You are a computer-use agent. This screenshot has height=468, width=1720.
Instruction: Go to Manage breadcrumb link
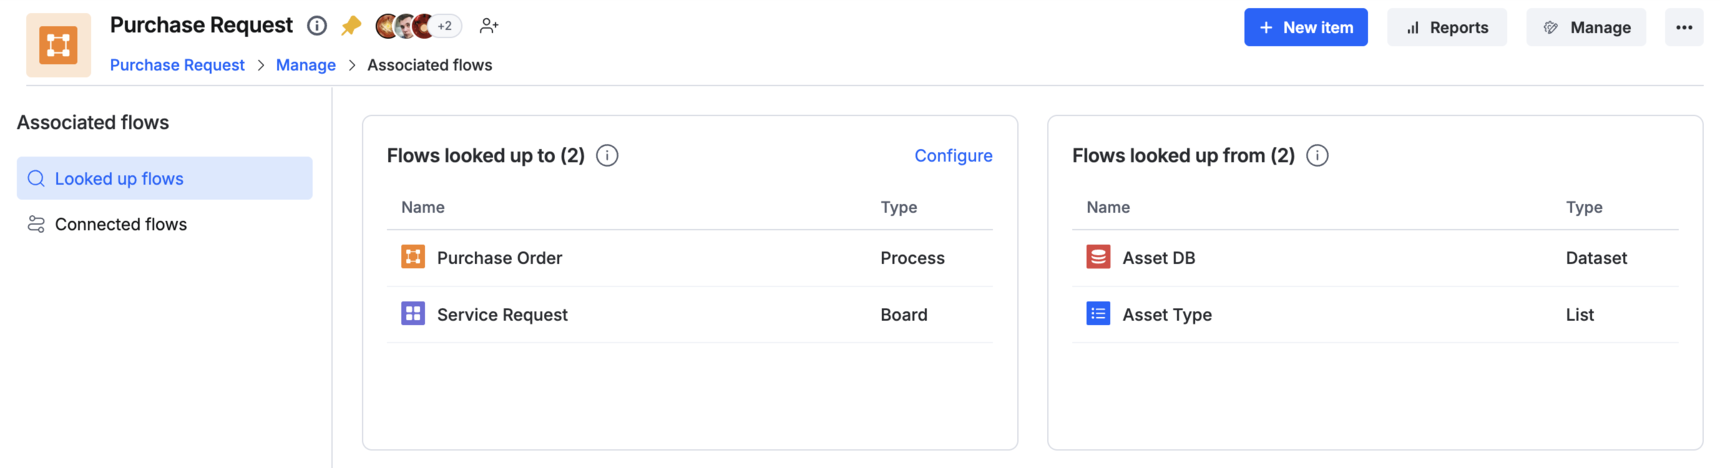point(306,65)
